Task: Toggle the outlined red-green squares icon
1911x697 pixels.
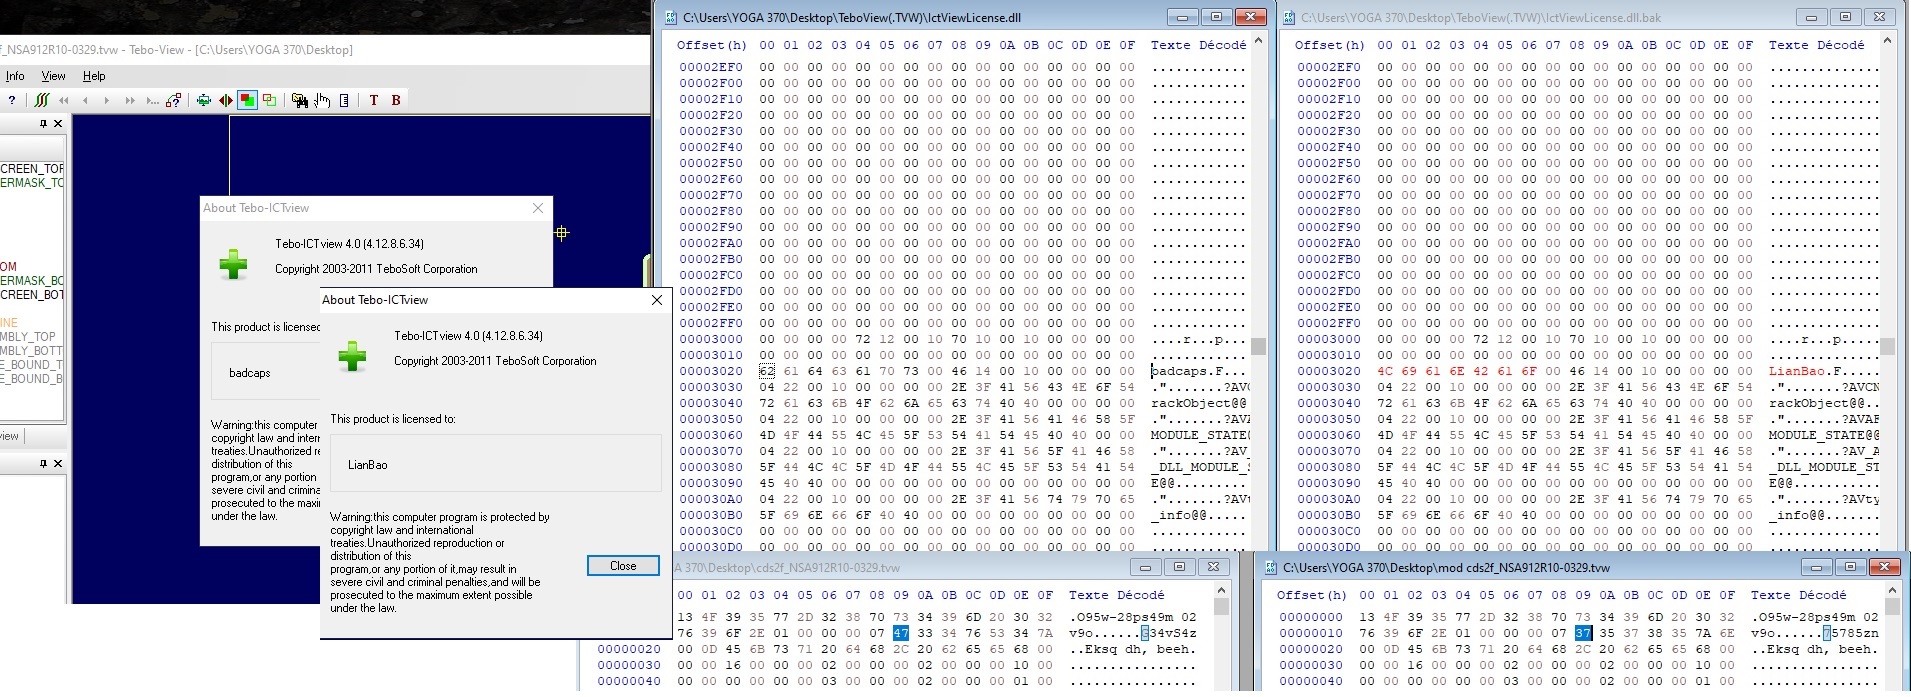Action: pos(269,100)
